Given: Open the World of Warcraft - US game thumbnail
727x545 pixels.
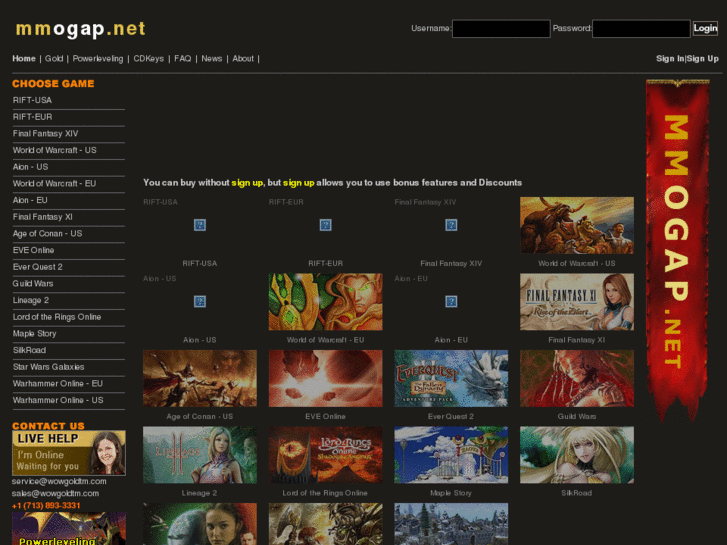Looking at the screenshot, I should pos(577,225).
